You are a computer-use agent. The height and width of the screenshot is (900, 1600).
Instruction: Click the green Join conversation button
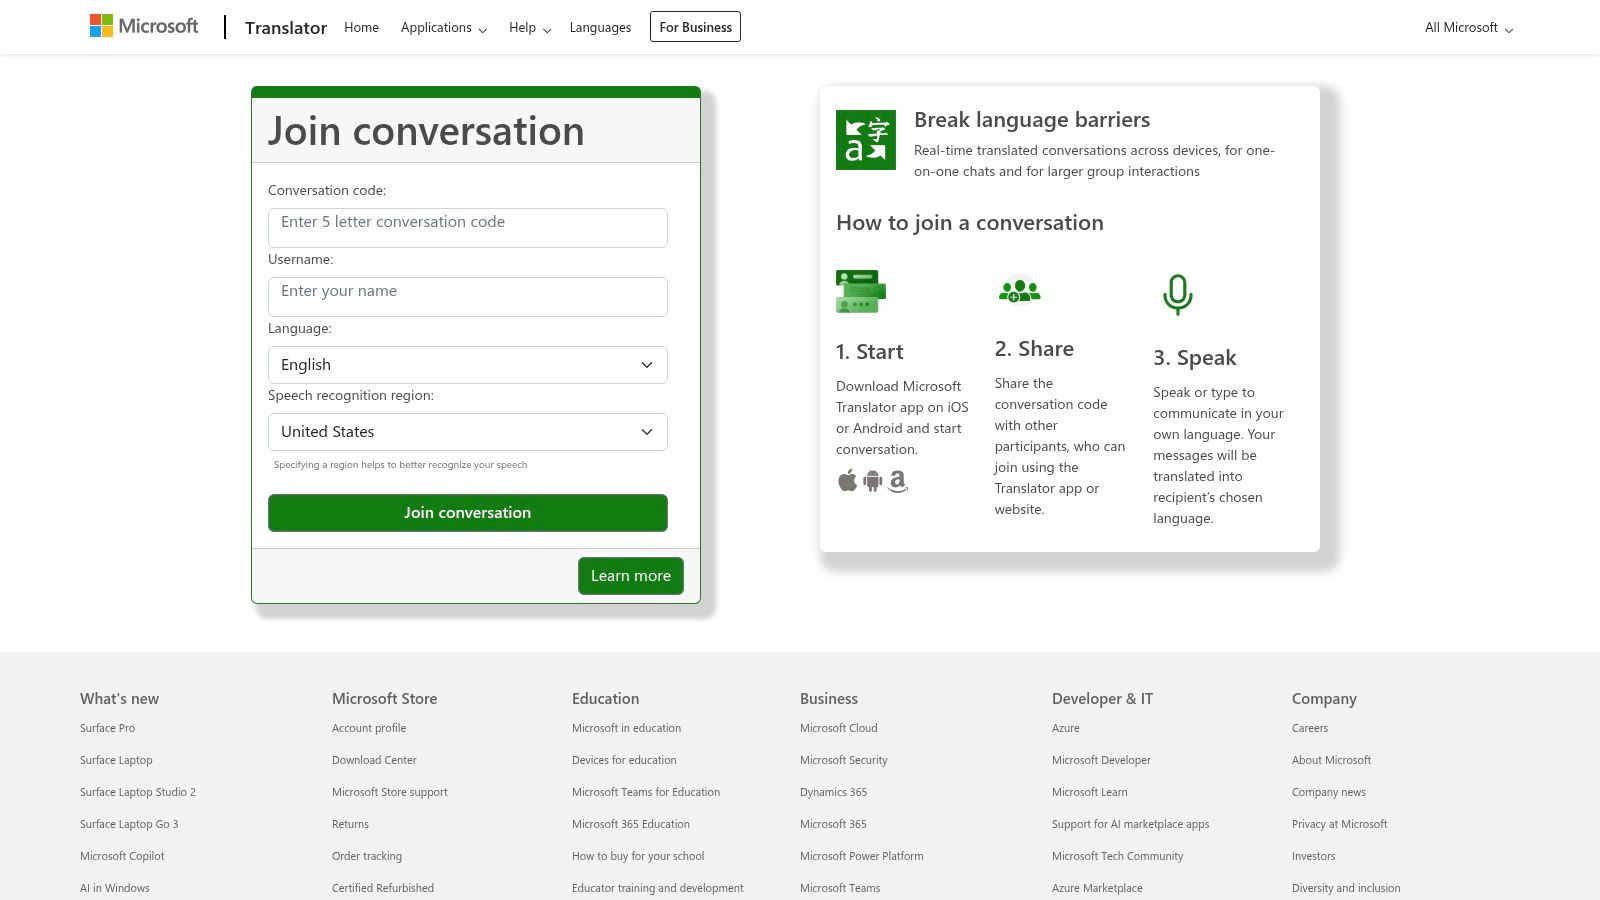coord(468,513)
